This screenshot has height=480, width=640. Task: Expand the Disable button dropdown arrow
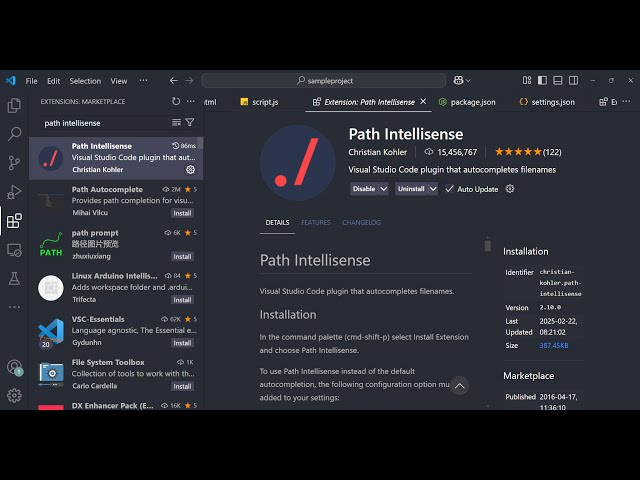383,189
